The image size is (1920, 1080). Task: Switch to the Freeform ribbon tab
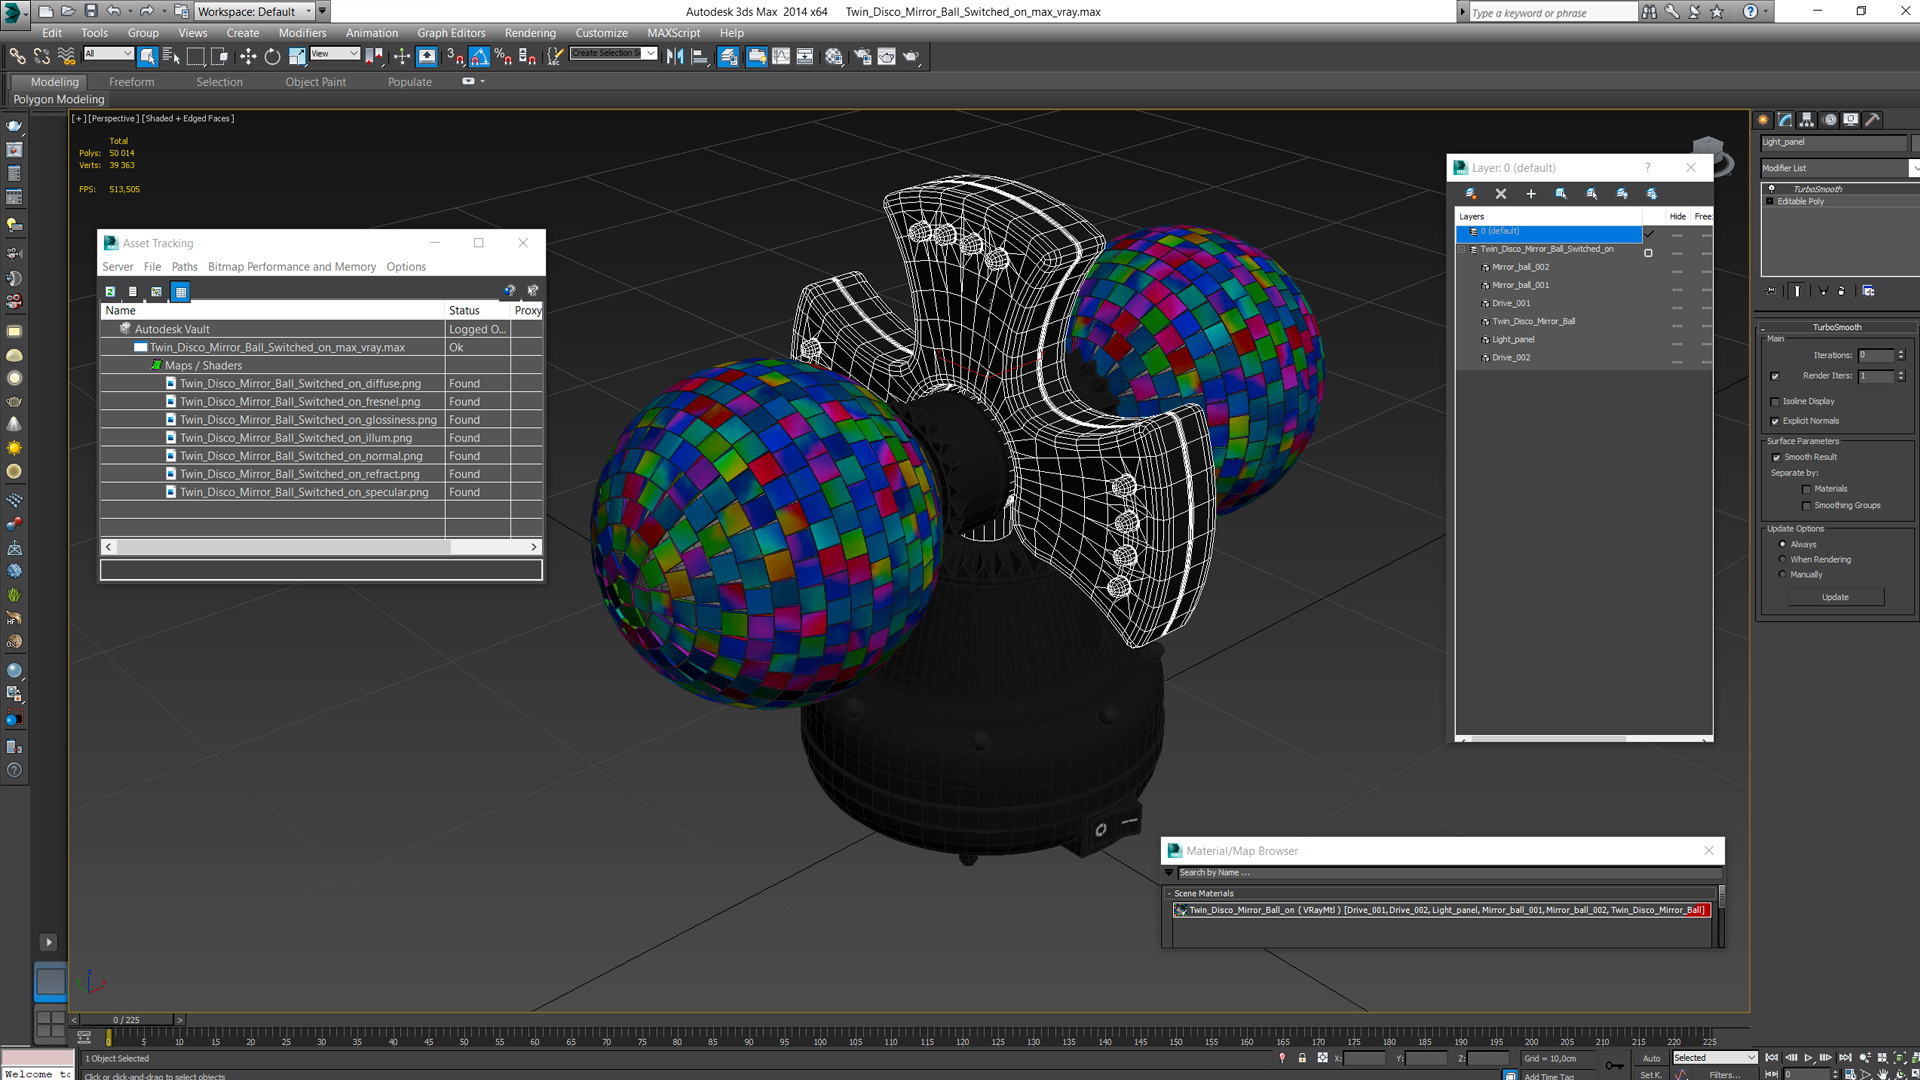point(131,82)
